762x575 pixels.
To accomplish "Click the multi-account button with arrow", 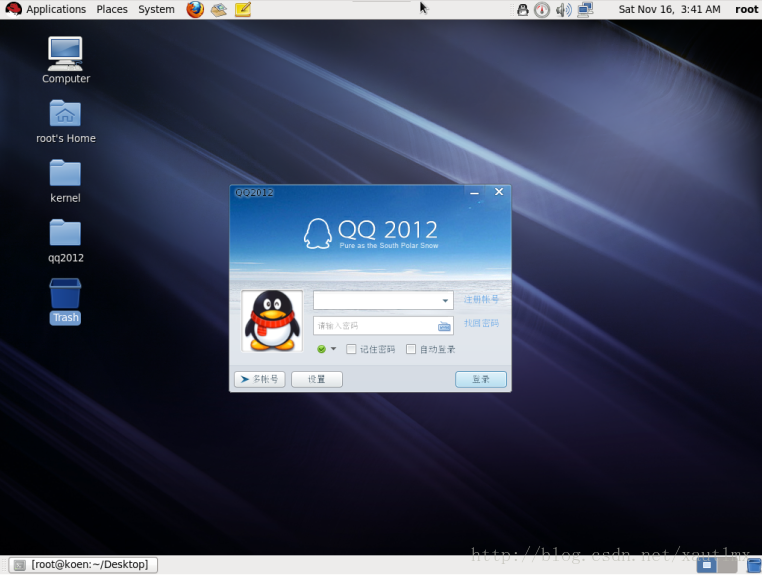I will (x=260, y=379).
